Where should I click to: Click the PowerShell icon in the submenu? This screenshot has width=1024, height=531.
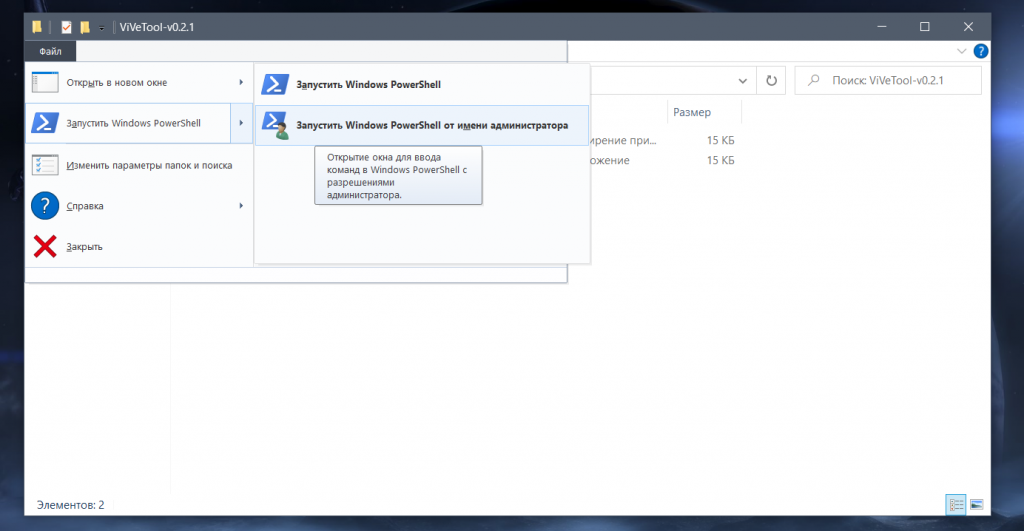coord(275,84)
